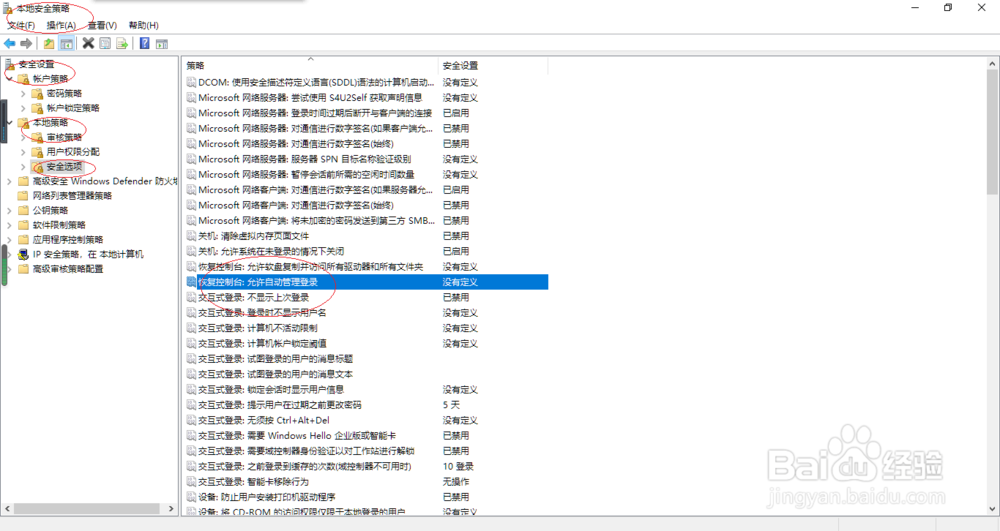This screenshot has width=1000, height=531.
Task: Expand the 帐户锁定策略 tree node
Action: tap(24, 108)
